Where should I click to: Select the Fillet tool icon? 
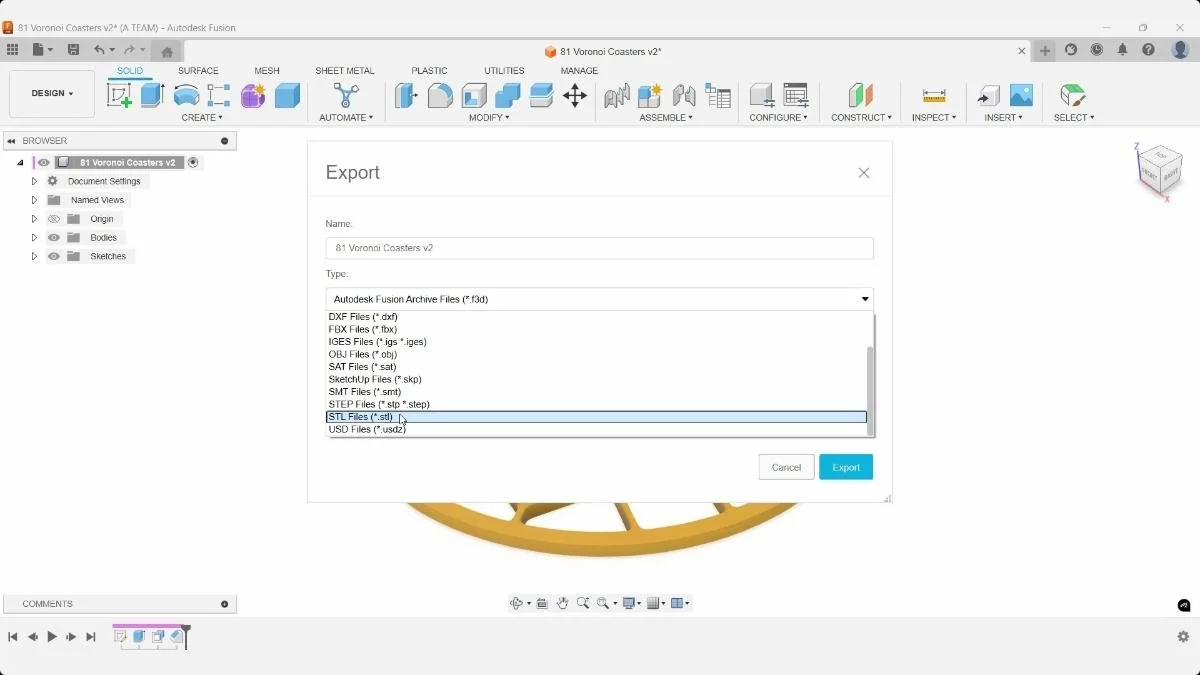(440, 95)
